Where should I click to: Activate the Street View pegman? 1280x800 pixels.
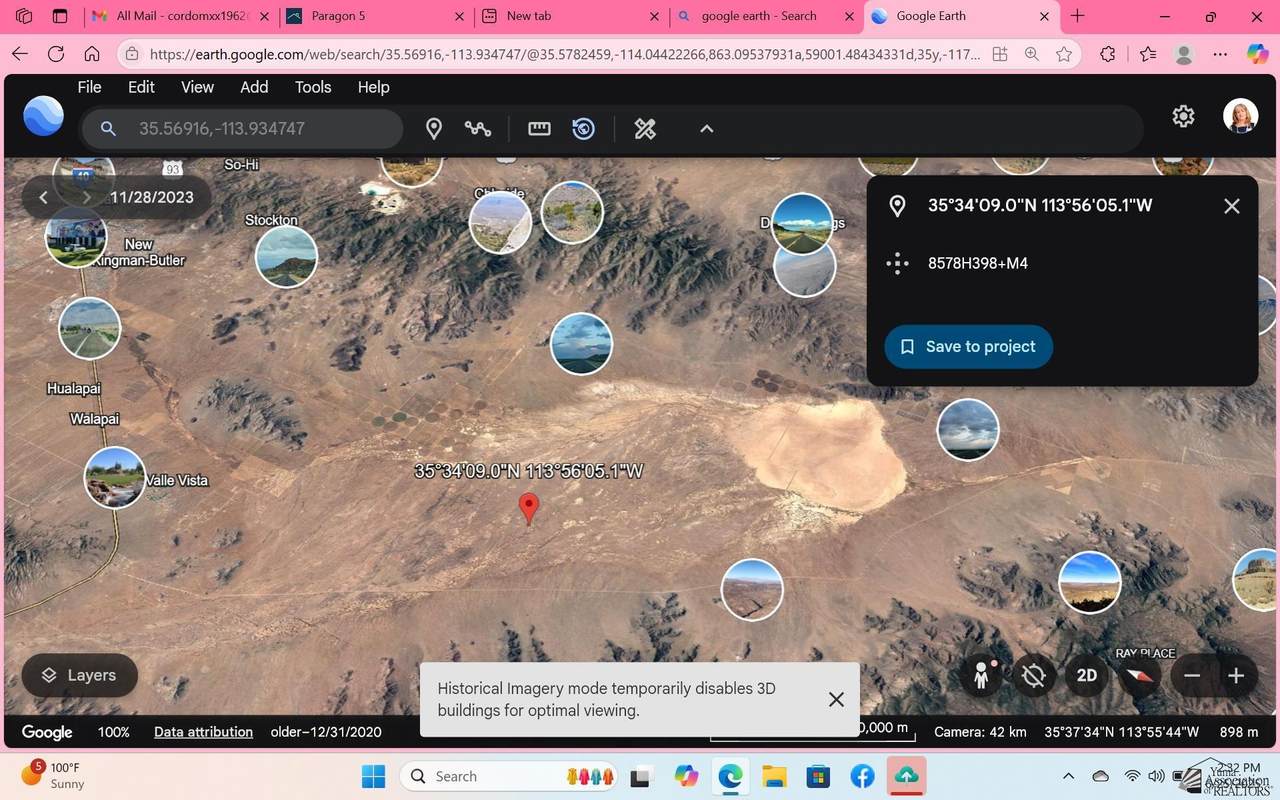(x=981, y=675)
